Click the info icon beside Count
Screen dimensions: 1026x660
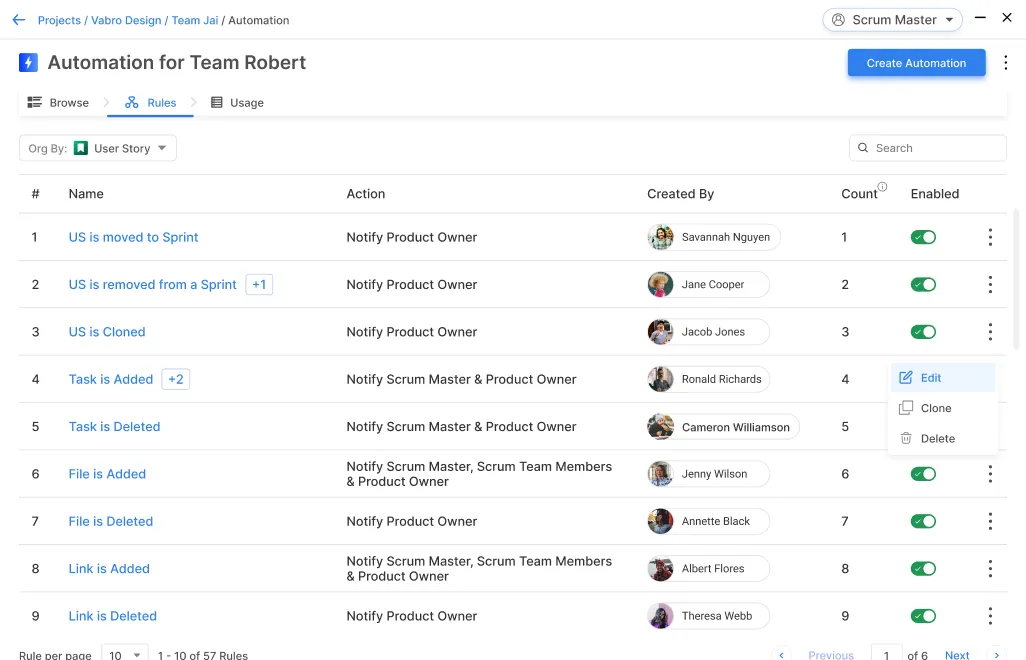pyautogui.click(x=882, y=187)
